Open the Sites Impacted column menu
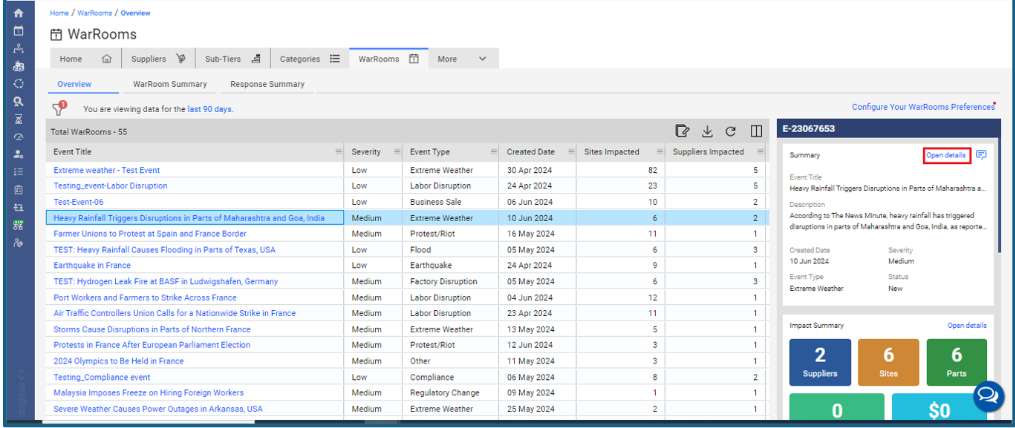The image size is (1015, 428). 660,152
